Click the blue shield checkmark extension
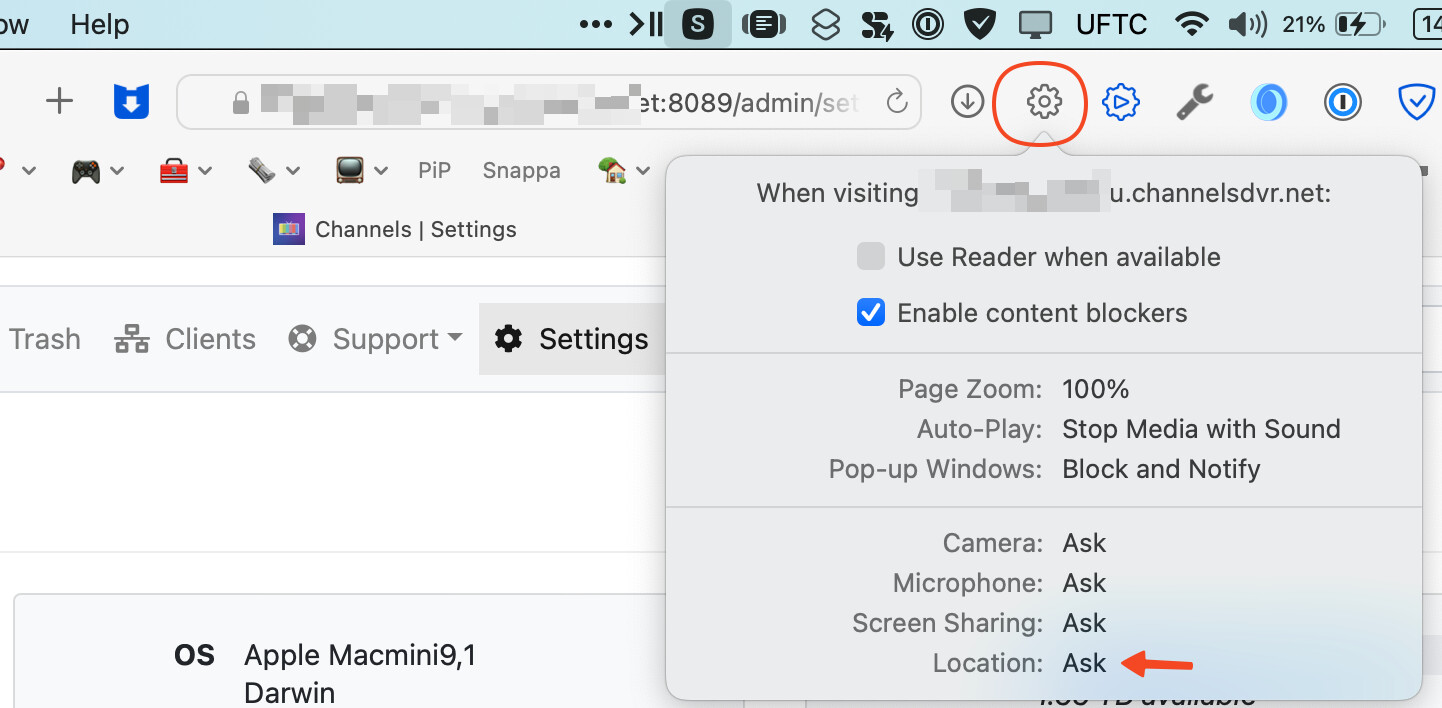 coord(1416,101)
